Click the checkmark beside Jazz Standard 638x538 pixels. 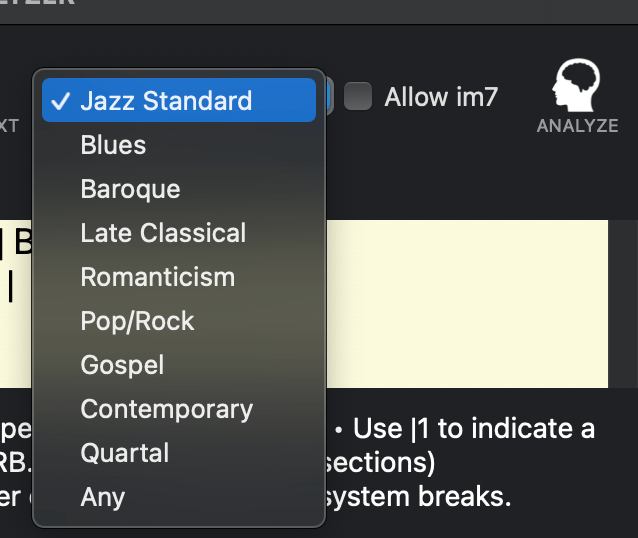pyautogui.click(x=60, y=101)
